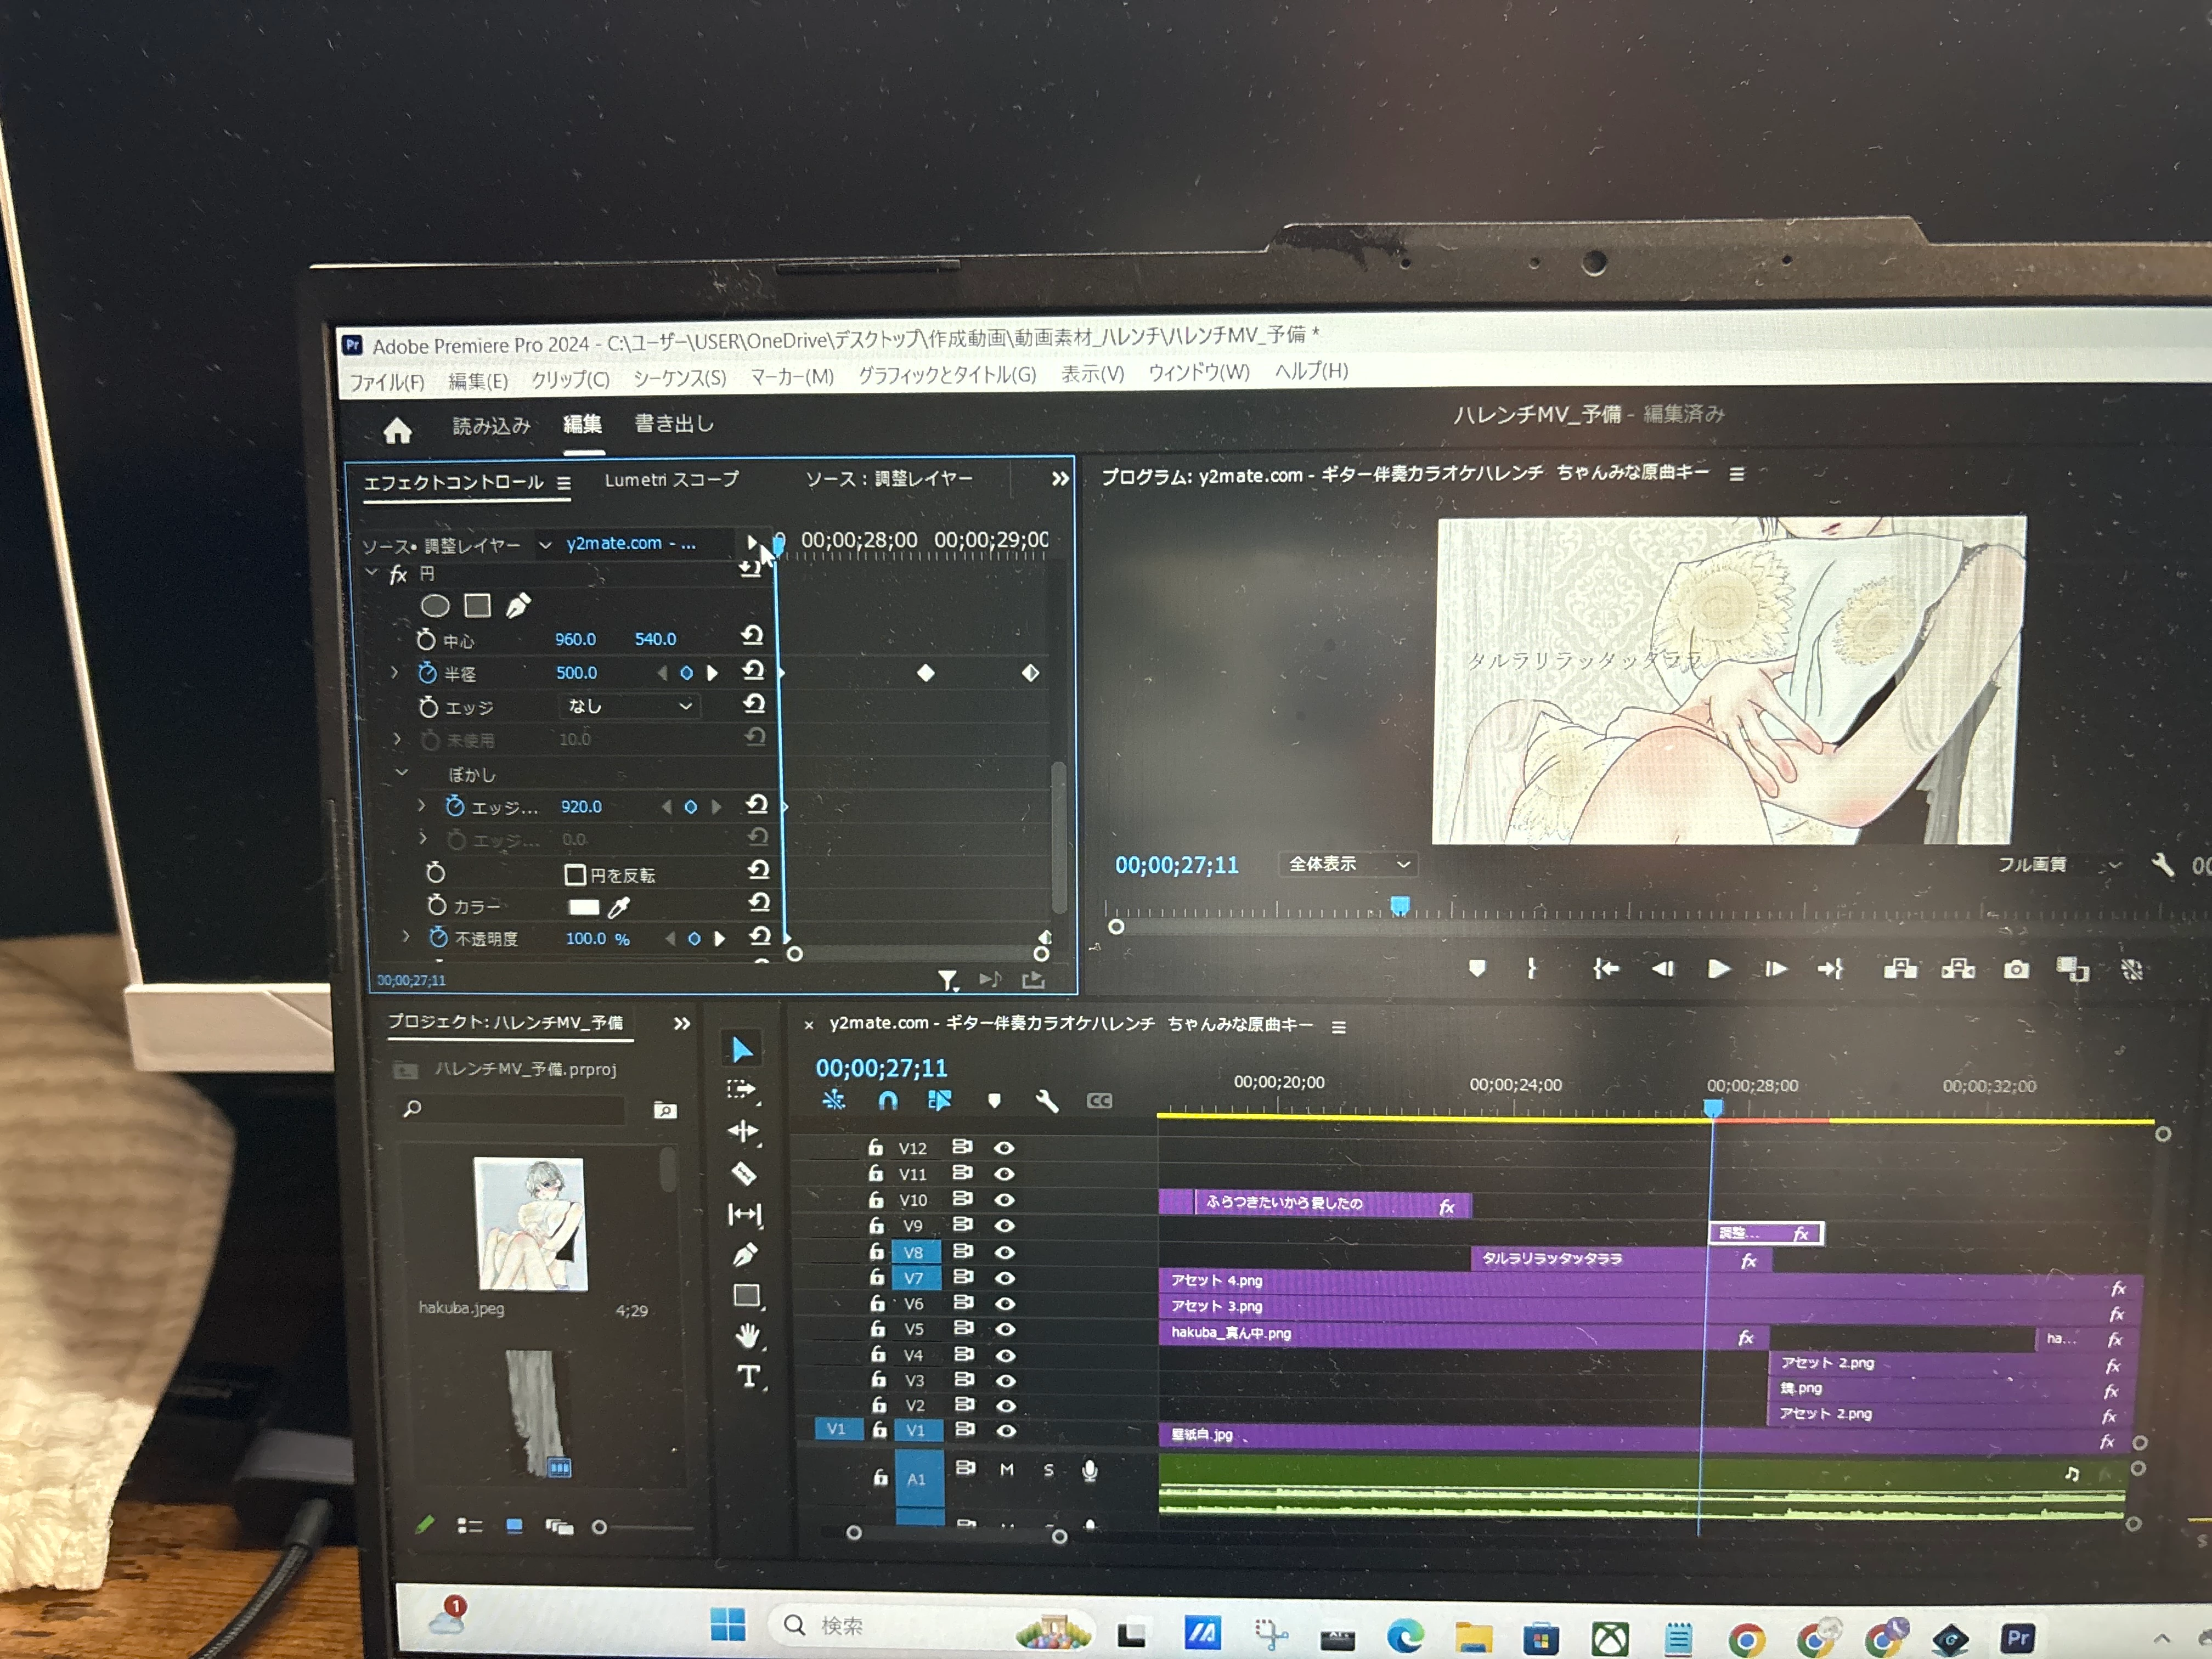Select the Type tool
The image size is (2212, 1659).
748,1376
